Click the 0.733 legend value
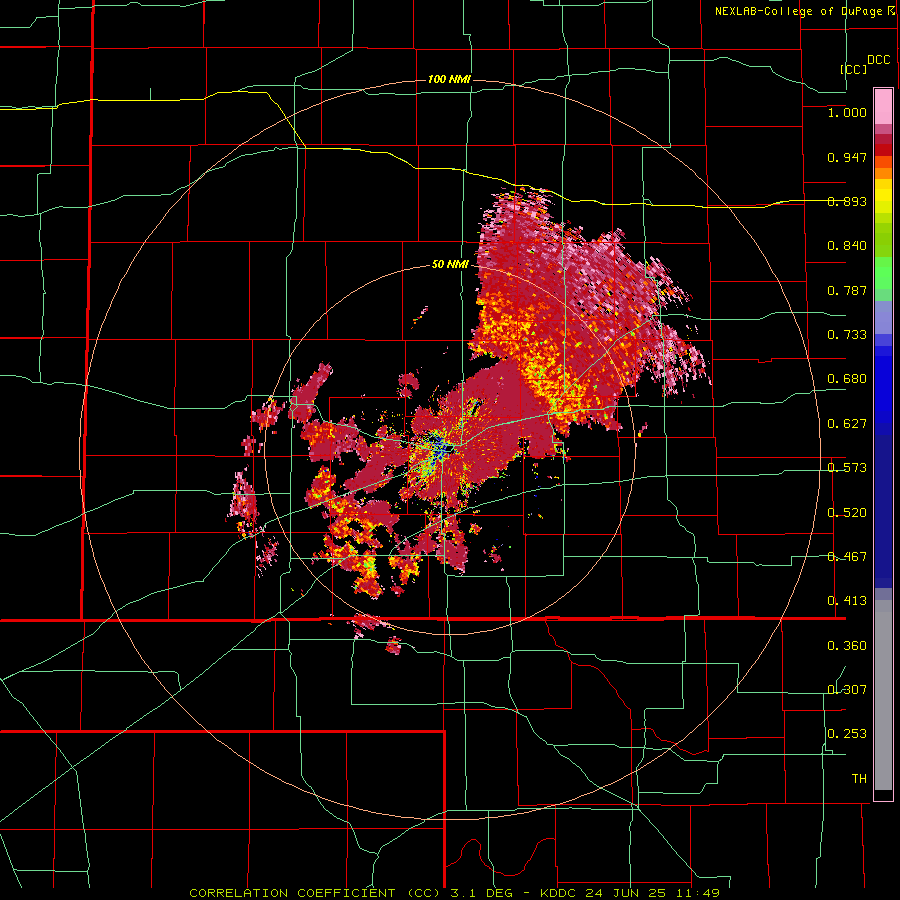This screenshot has height=900, width=900. click(847, 335)
